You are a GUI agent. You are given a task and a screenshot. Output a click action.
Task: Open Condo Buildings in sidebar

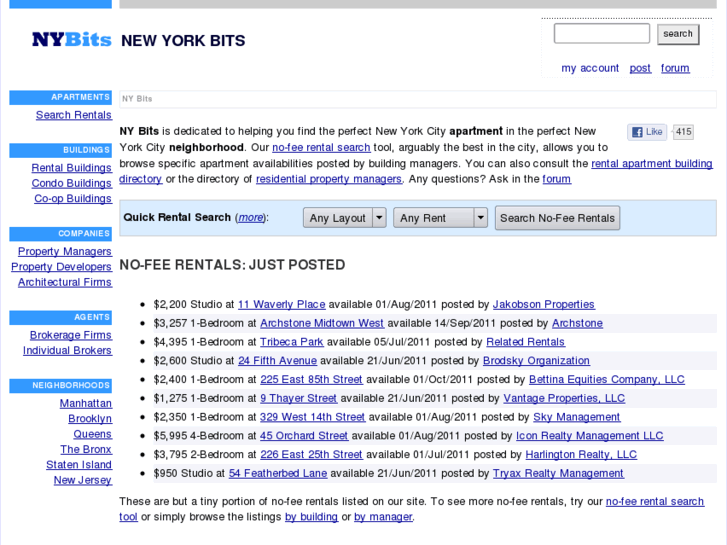click(71, 183)
